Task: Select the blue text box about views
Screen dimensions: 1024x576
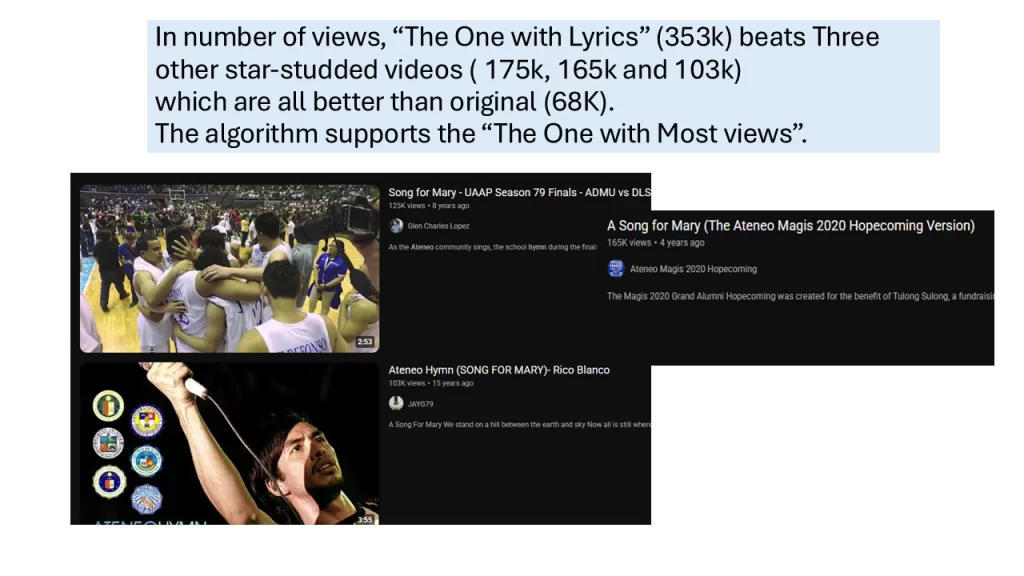Action: click(543, 86)
